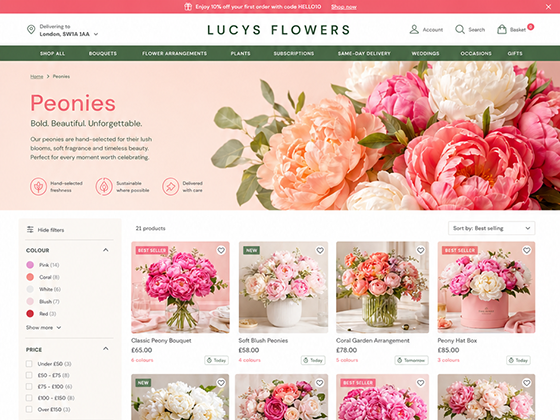Click the BEST SELLER tag on Peony Hat Box

[x=460, y=250]
